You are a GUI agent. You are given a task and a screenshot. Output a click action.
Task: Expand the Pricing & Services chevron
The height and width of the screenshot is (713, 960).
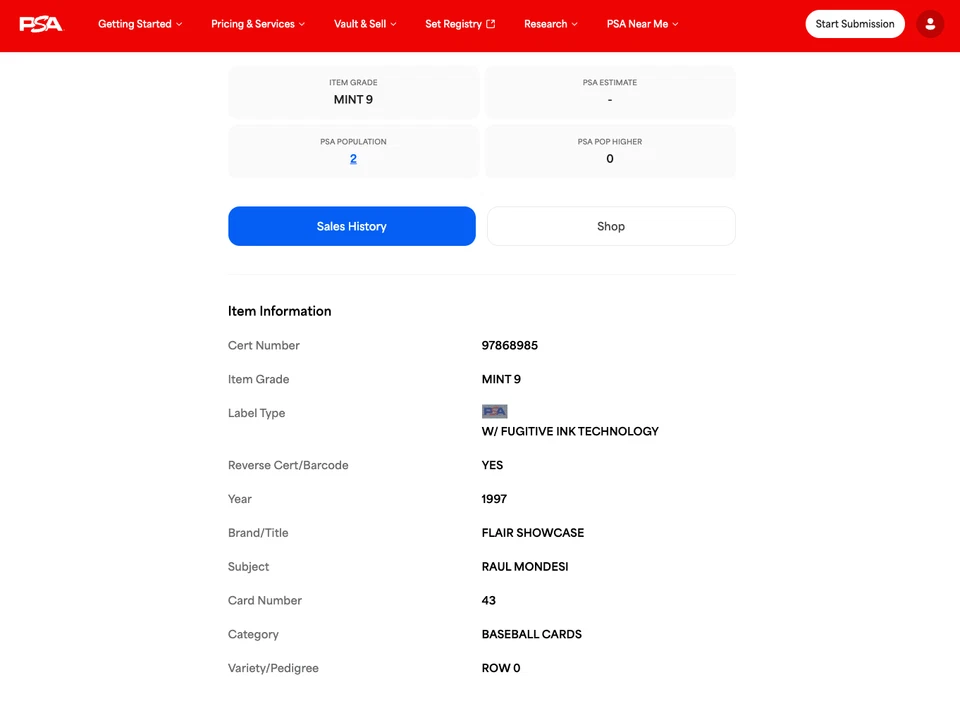point(302,24)
